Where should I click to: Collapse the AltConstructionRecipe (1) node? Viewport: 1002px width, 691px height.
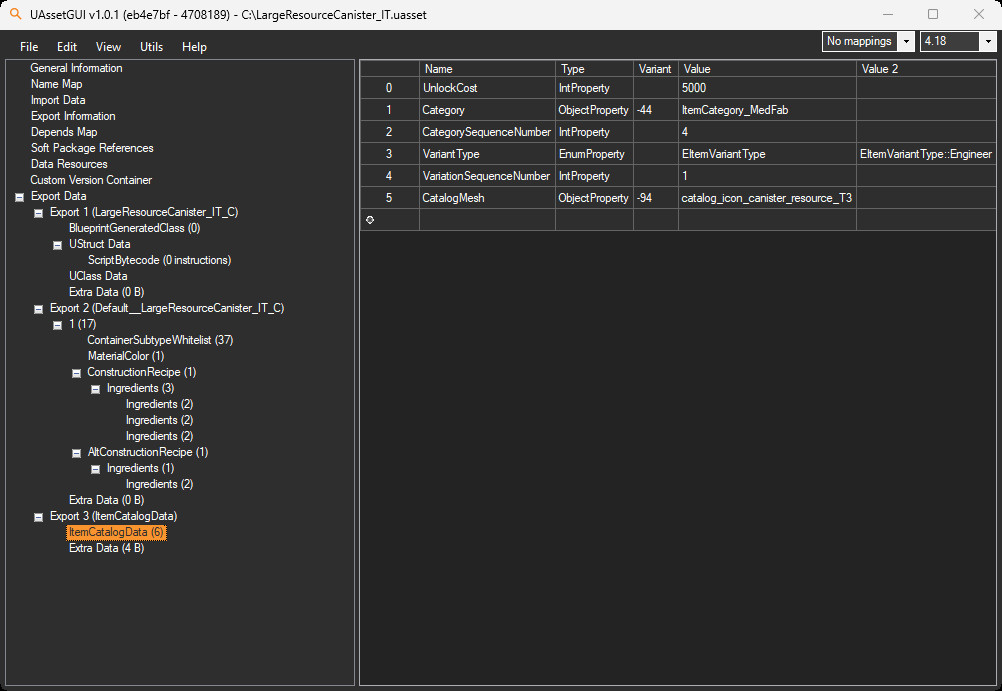(76, 453)
